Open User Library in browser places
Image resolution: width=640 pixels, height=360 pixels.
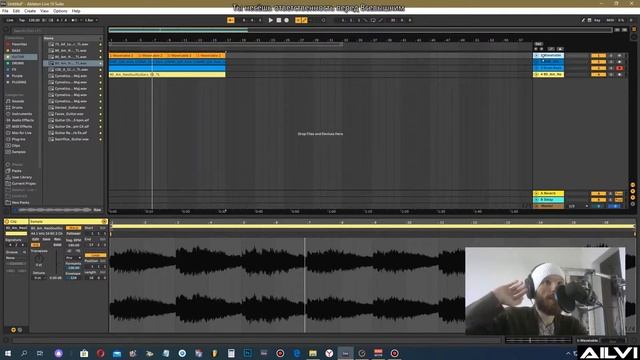[x=21, y=177]
